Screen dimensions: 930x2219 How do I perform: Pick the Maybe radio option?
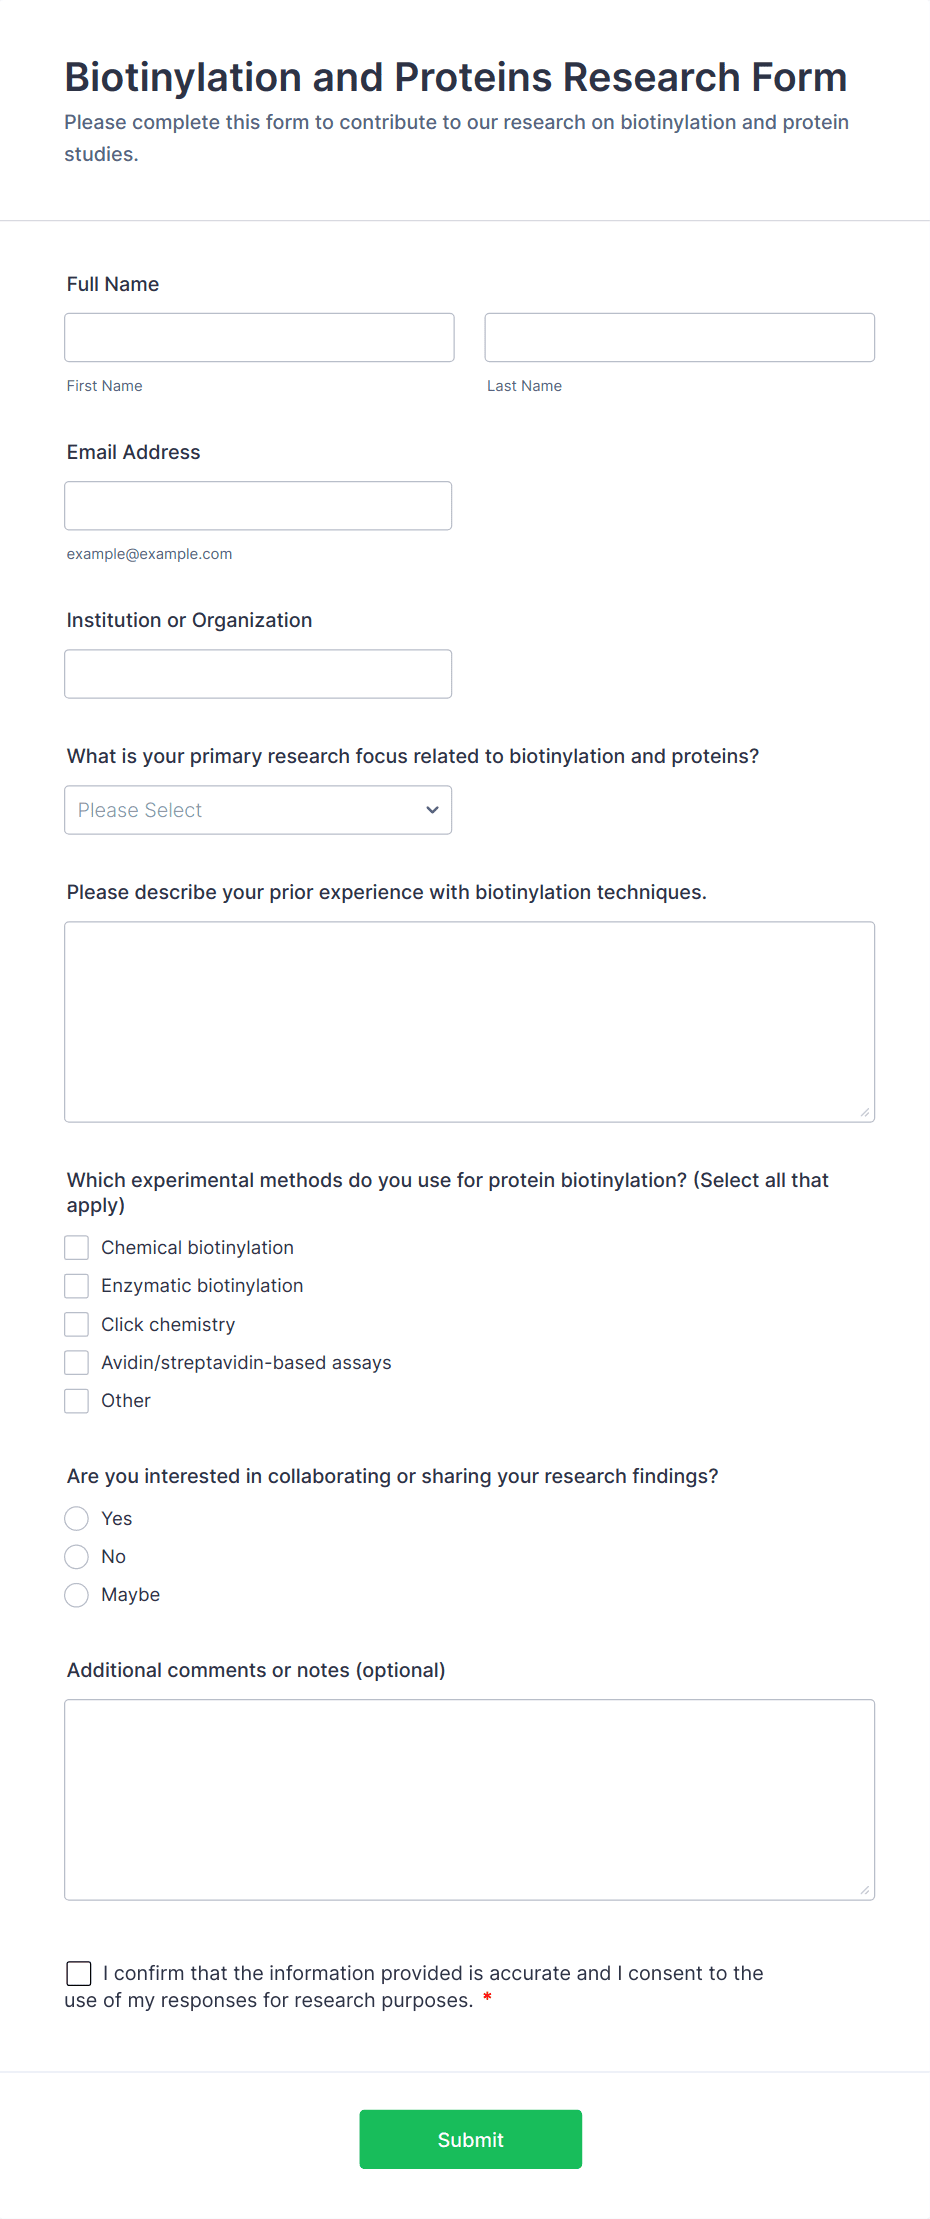coord(77,1595)
